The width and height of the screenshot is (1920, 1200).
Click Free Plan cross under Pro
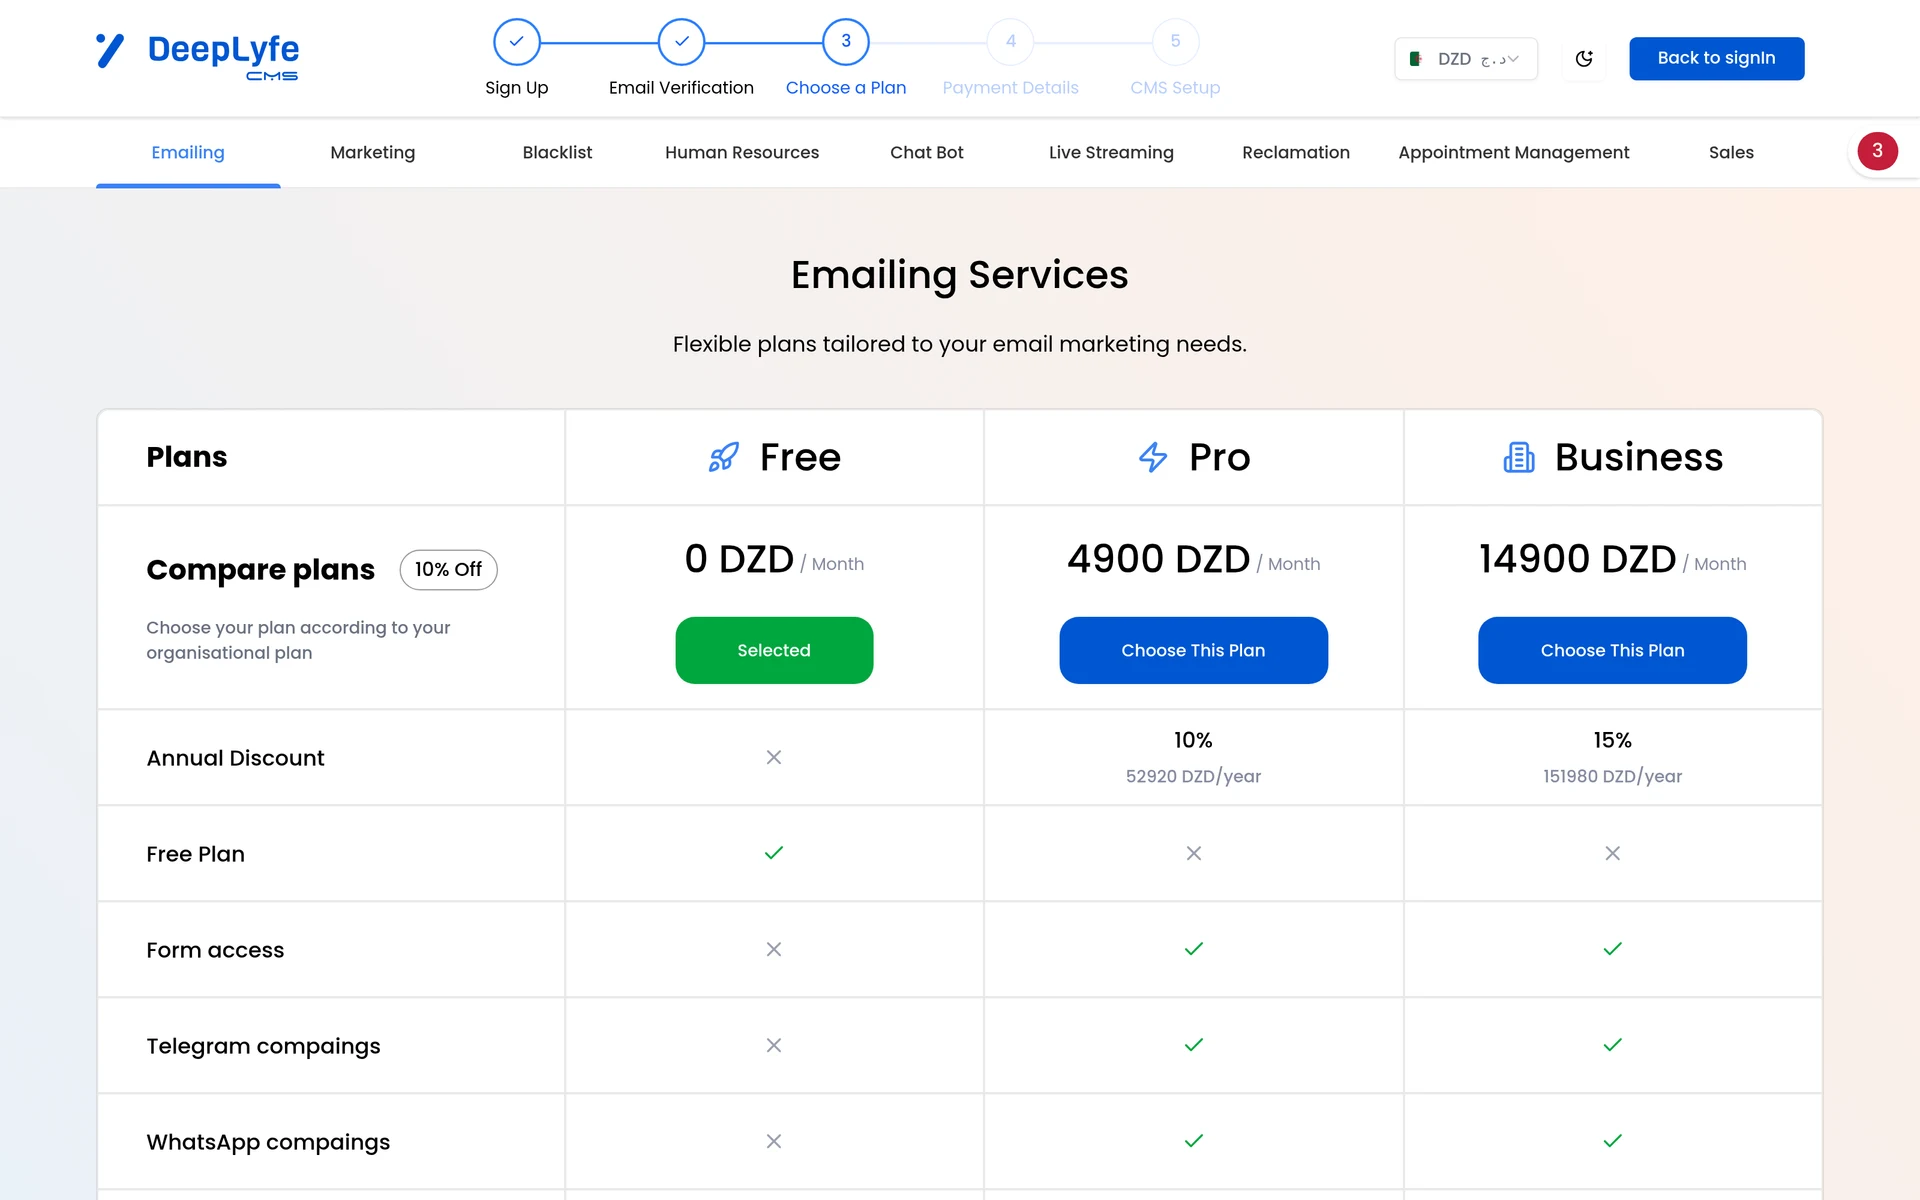click(1194, 853)
